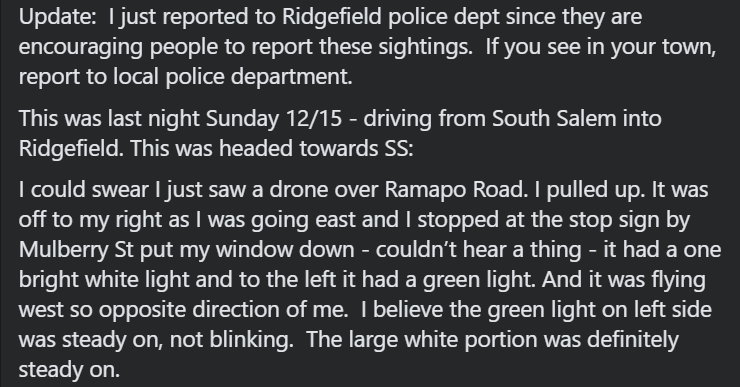The width and height of the screenshot is (740, 387).
Task: Click the street name "Mulberry St"
Action: click(x=76, y=250)
